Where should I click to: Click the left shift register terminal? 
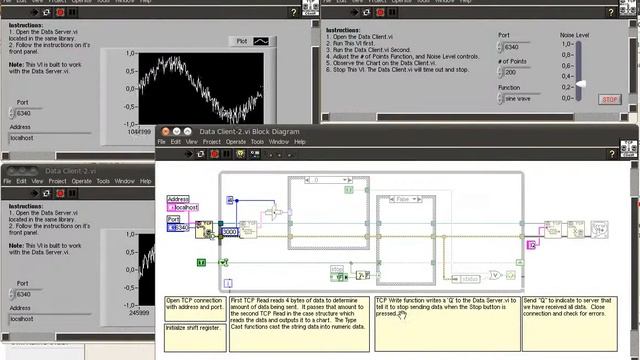(222, 262)
